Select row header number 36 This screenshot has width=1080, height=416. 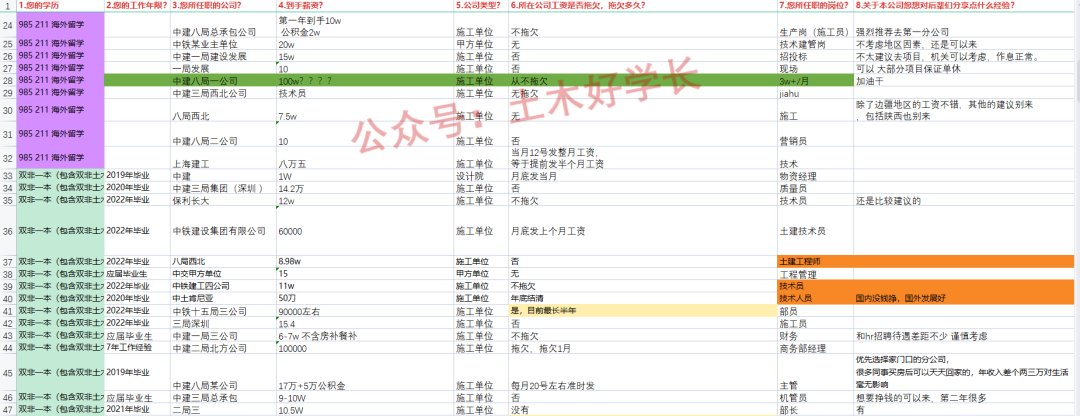pos(8,231)
